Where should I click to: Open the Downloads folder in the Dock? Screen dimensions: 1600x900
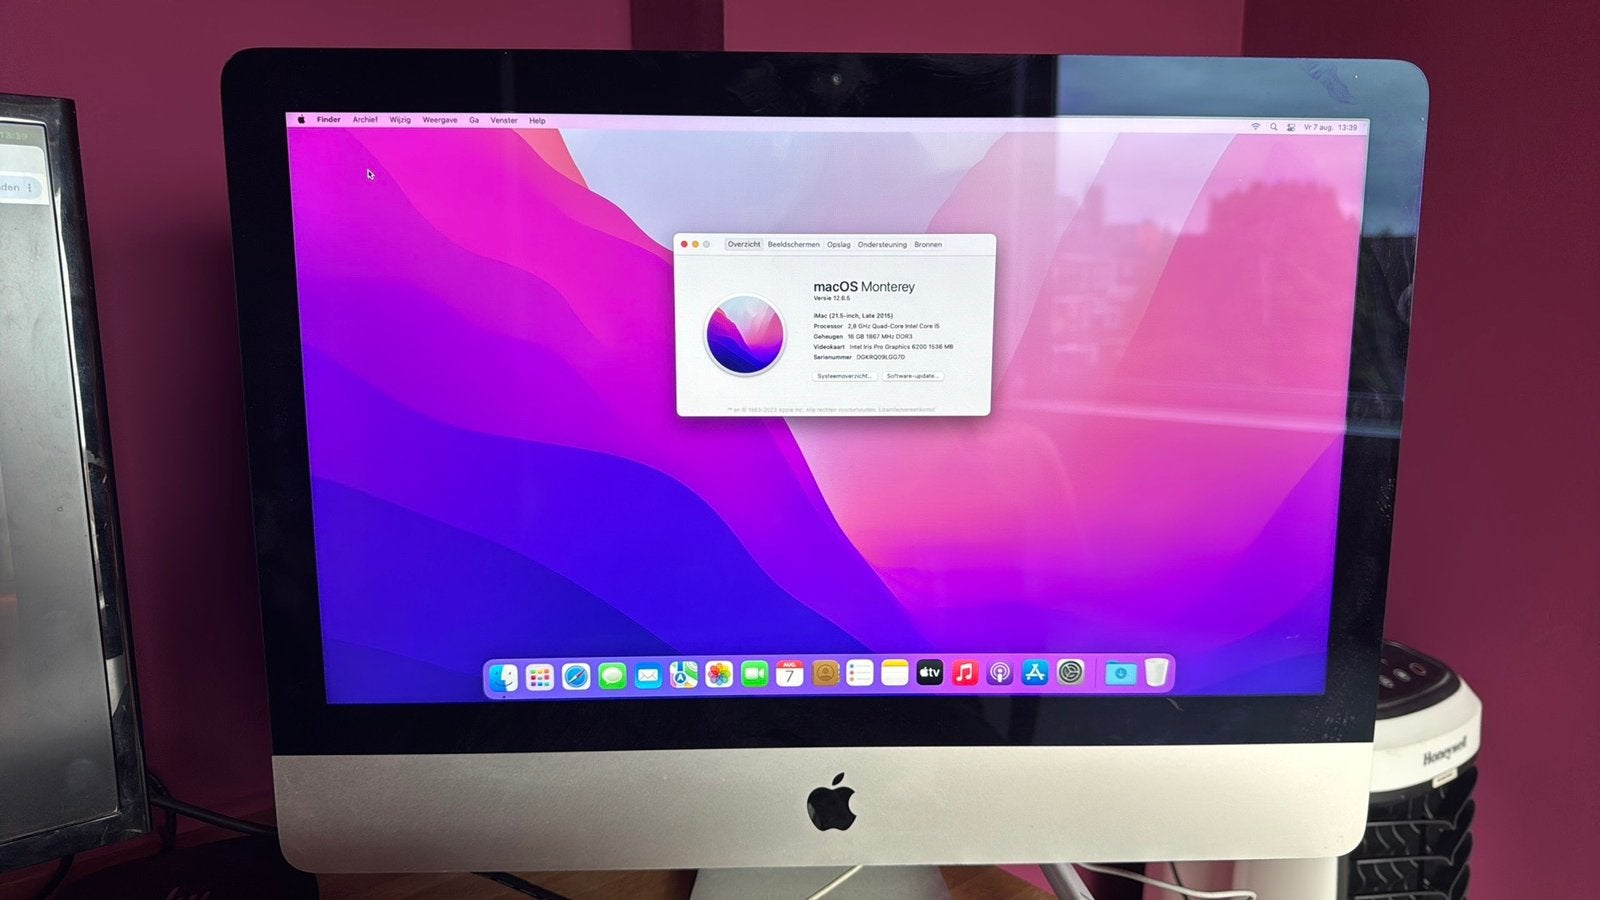pos(1120,673)
